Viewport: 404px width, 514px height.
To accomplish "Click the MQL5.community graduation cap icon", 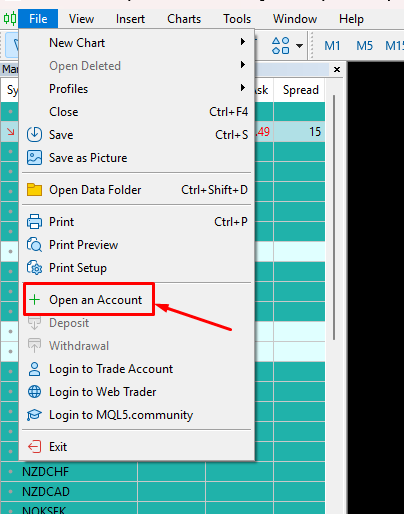I will (34, 415).
